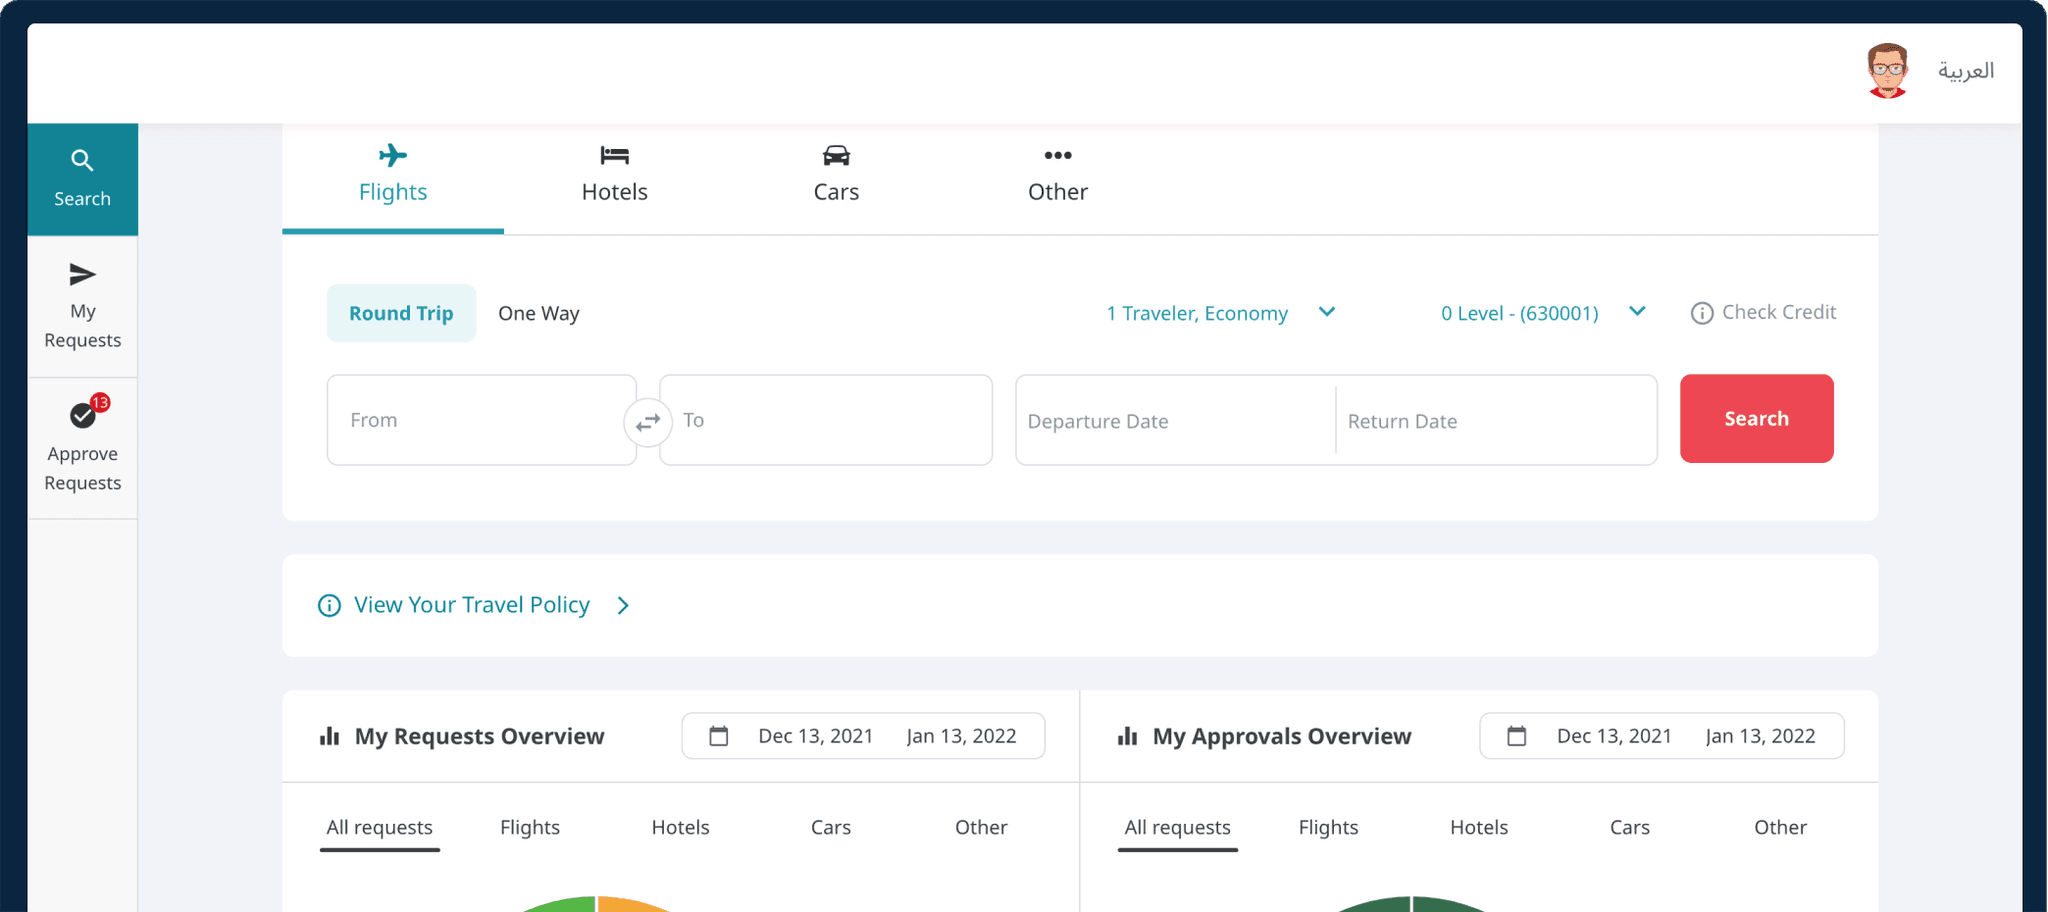Open the Search sidebar item

point(82,180)
